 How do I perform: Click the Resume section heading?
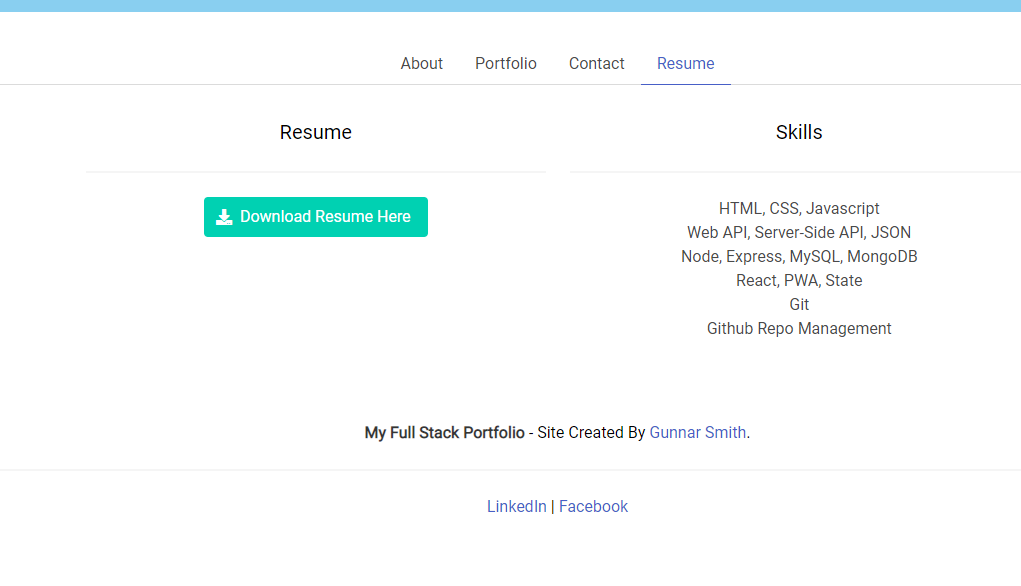click(x=316, y=131)
